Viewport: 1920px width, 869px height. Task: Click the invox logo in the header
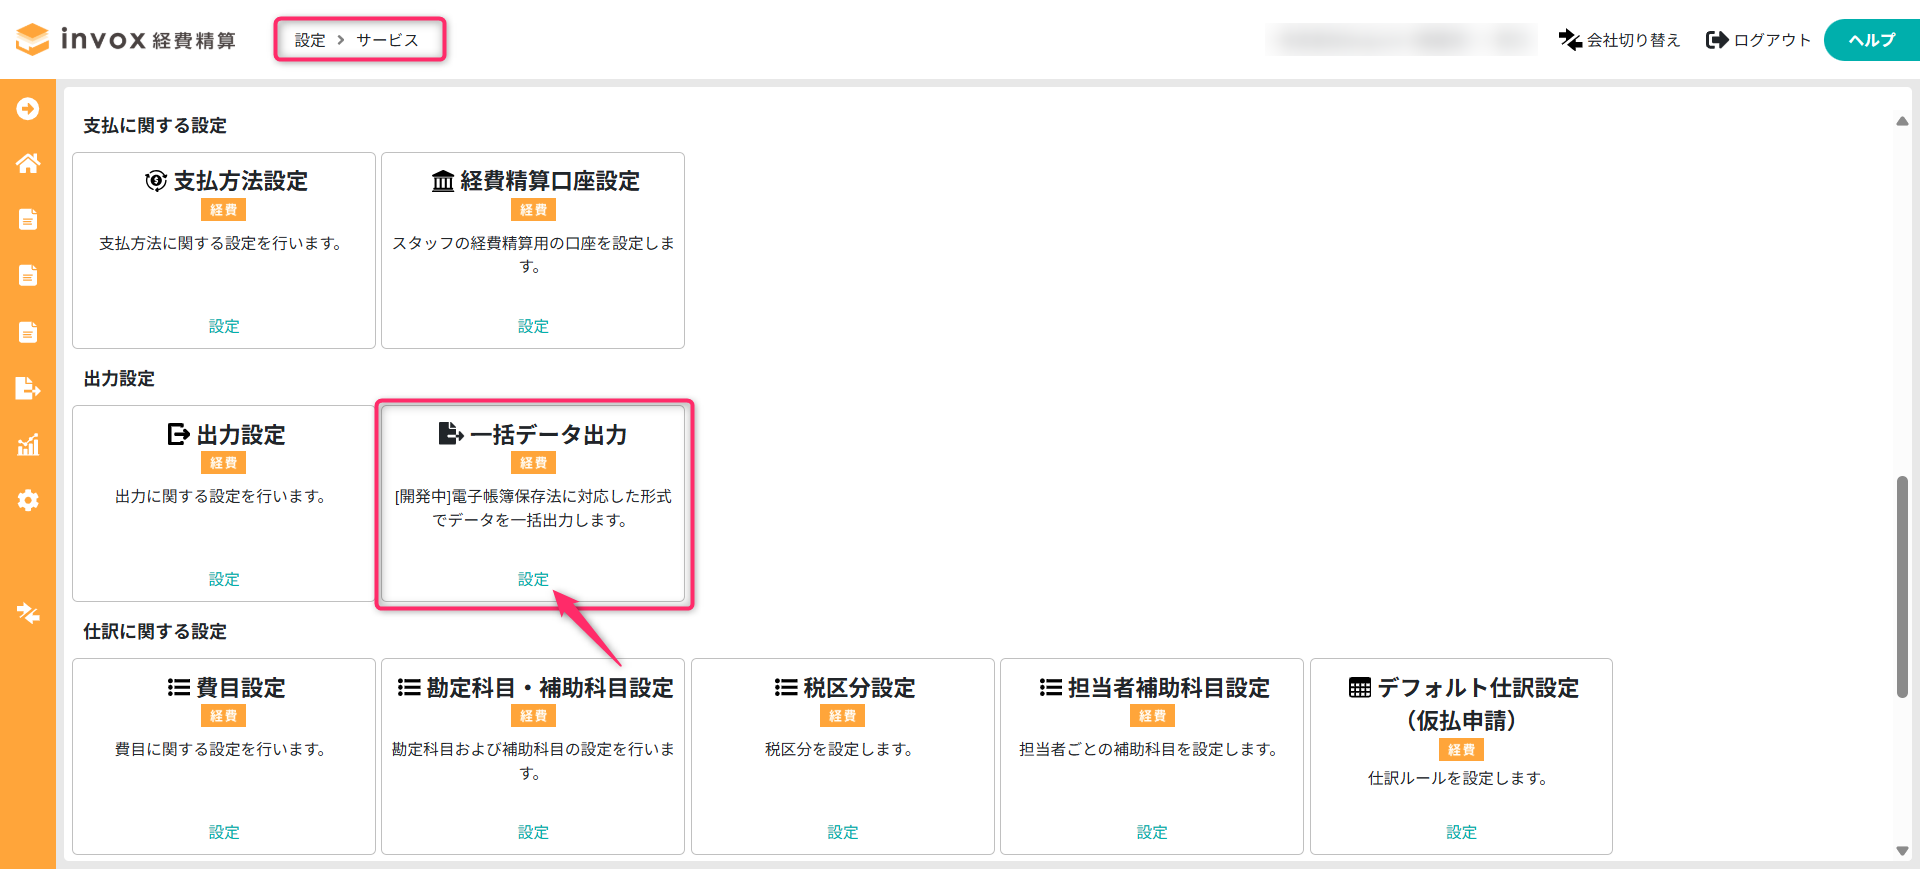tap(126, 39)
